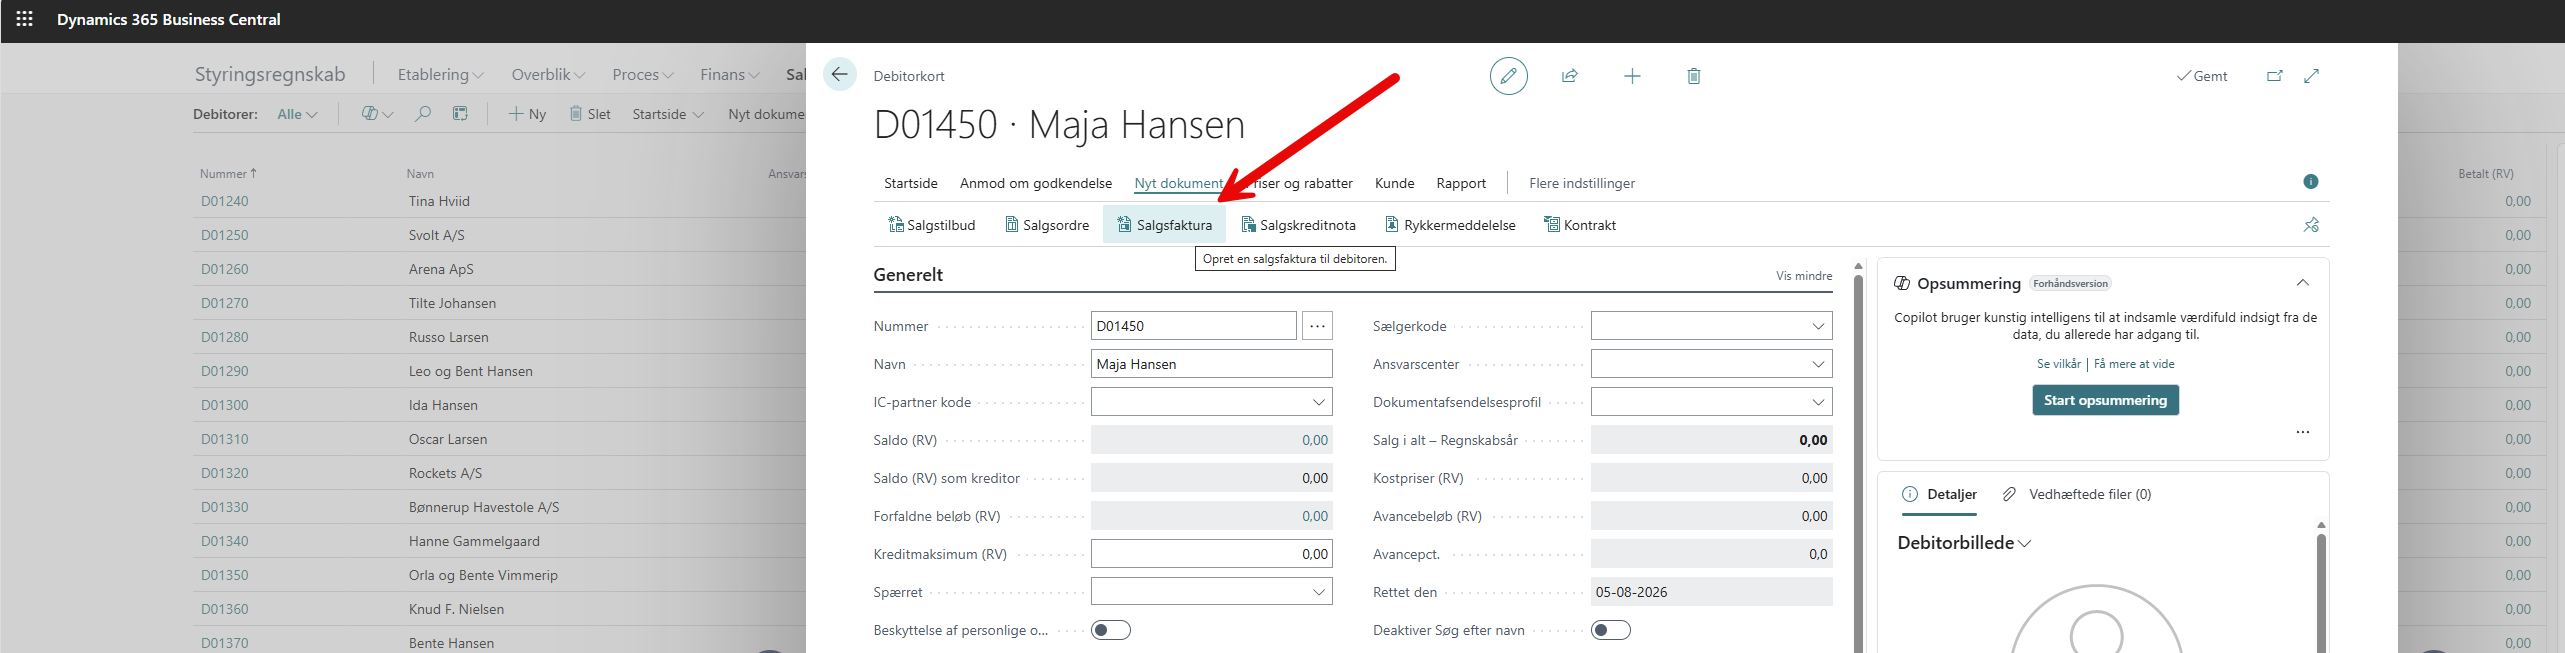Click Flere indstillinger
The image size is (2565, 653).
(1582, 183)
